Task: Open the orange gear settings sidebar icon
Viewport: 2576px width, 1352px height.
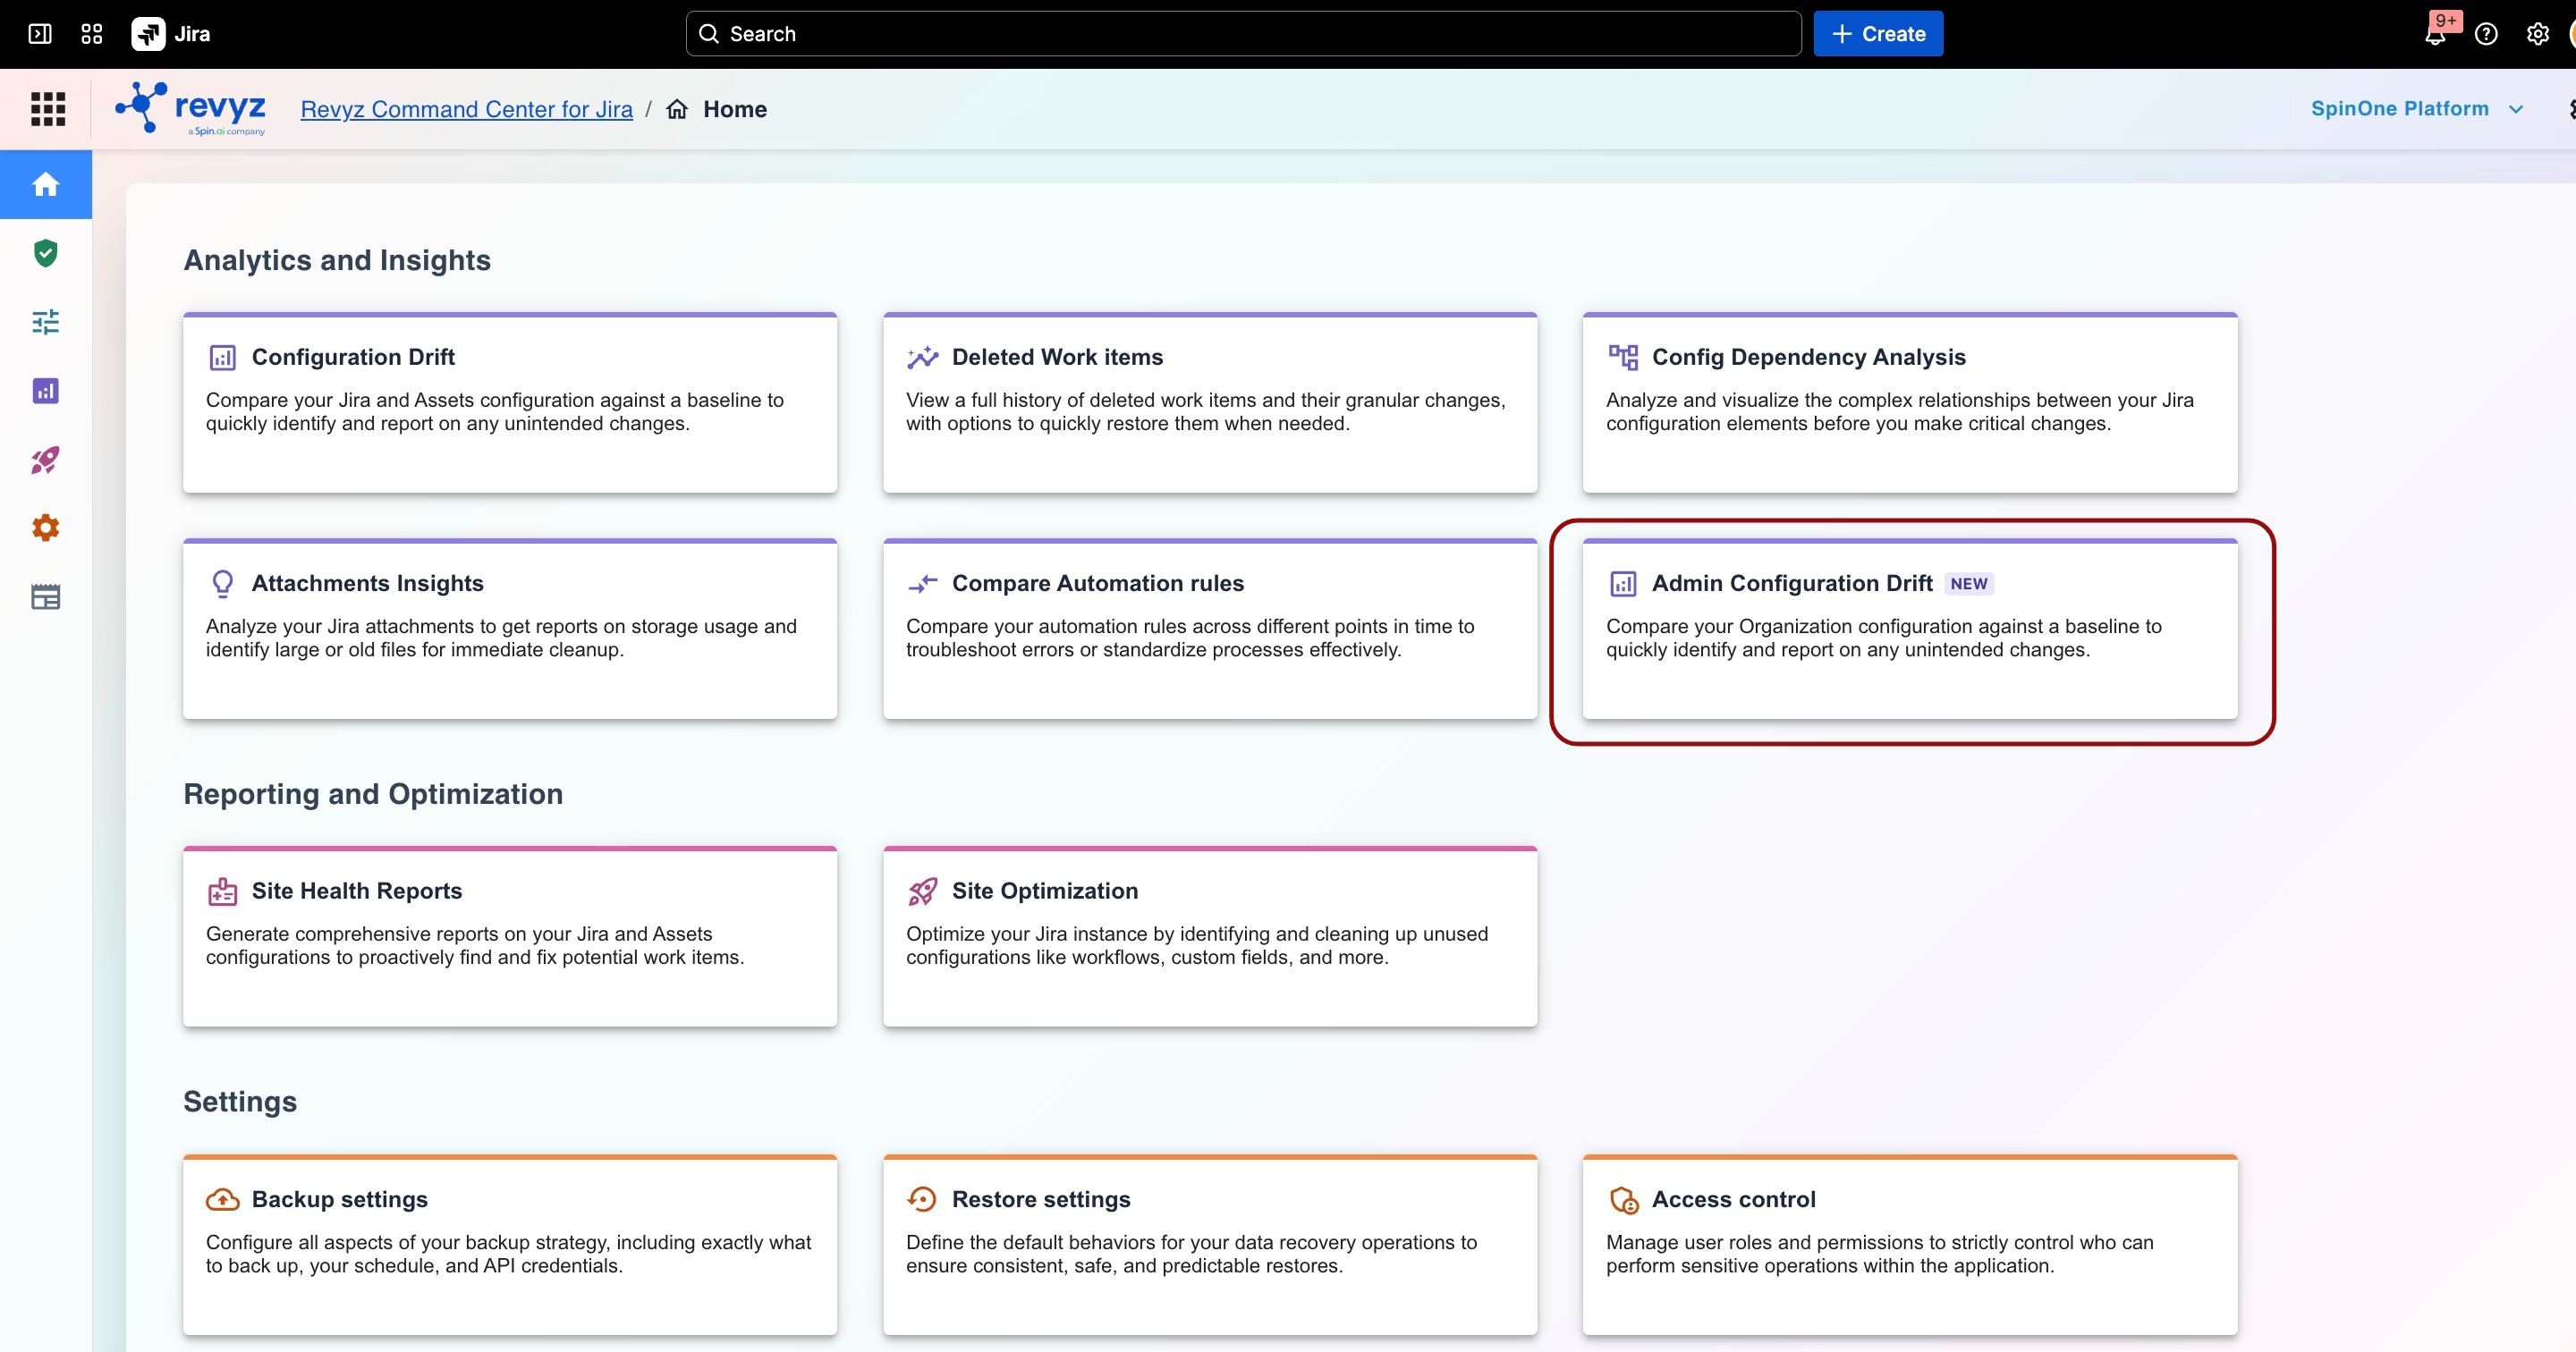Action: [45, 528]
